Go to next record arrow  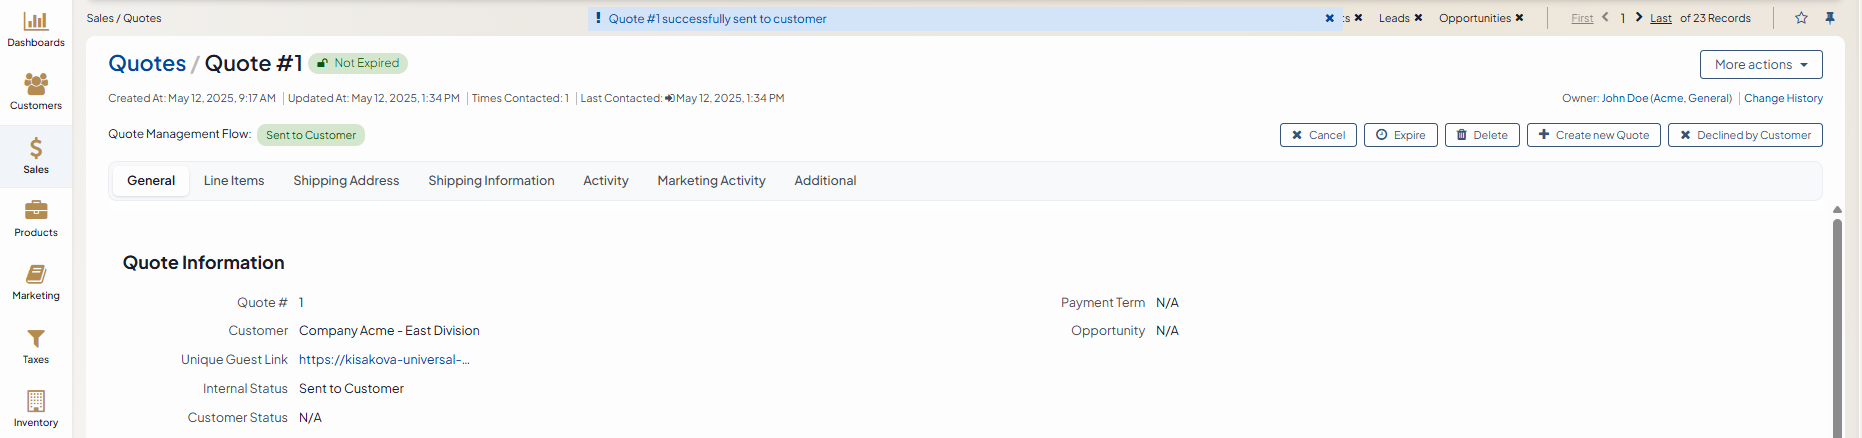pyautogui.click(x=1639, y=17)
